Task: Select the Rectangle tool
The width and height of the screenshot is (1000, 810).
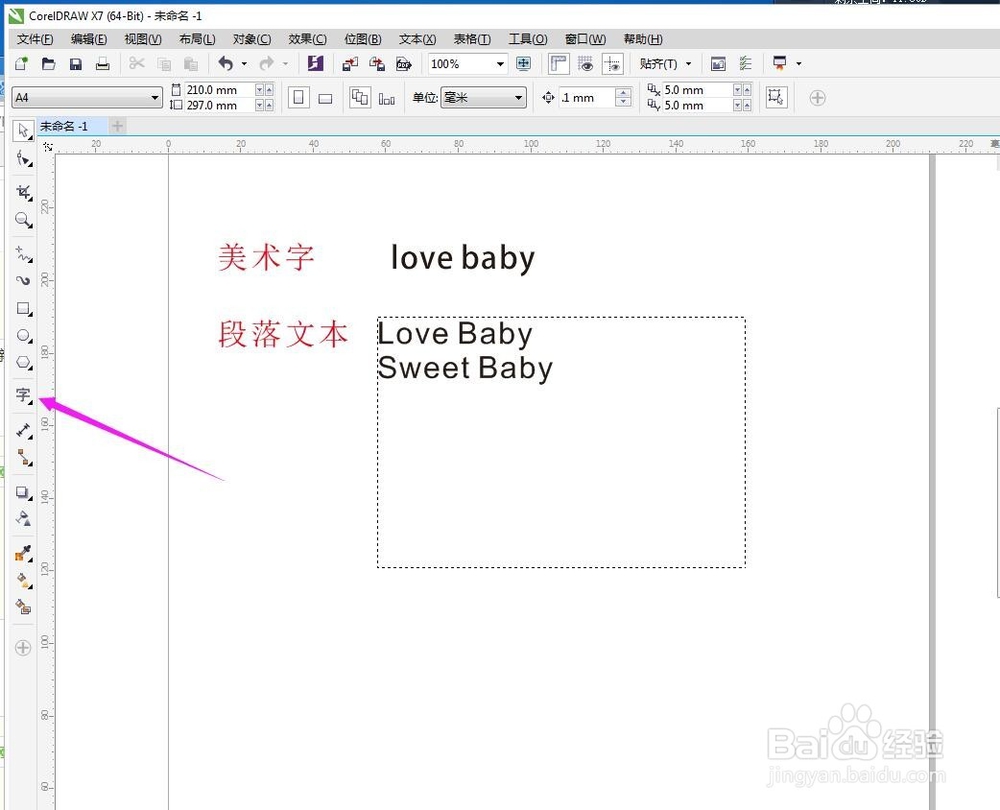Action: tap(24, 309)
